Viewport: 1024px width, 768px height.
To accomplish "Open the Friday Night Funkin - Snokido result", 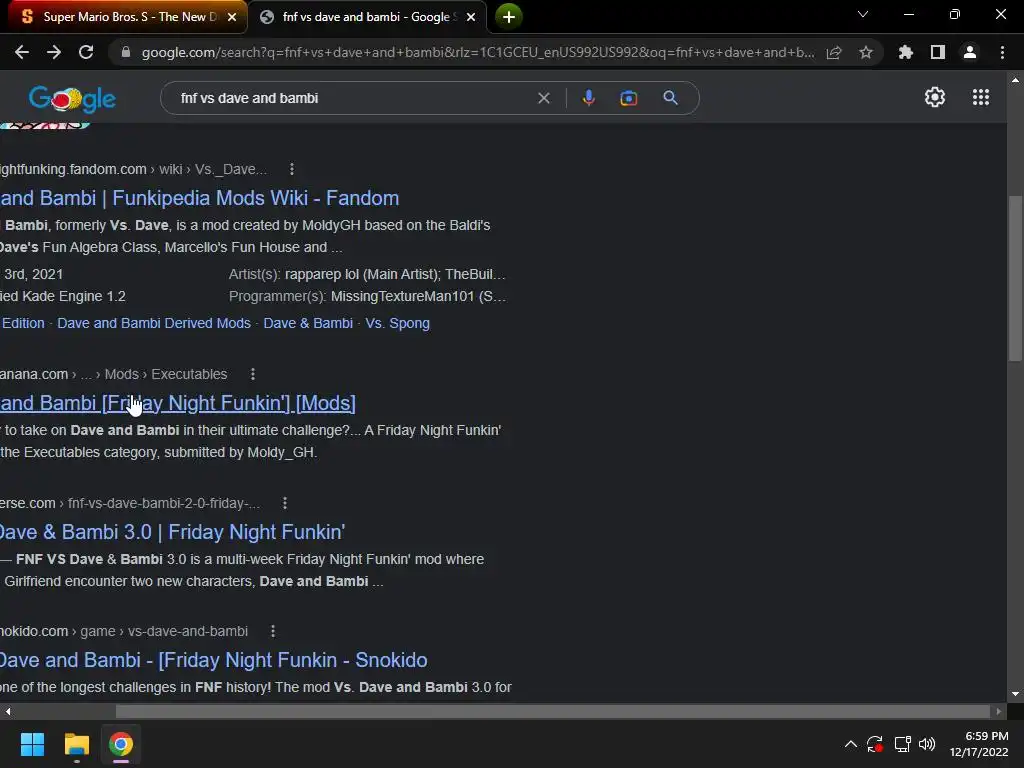I will click(x=214, y=660).
